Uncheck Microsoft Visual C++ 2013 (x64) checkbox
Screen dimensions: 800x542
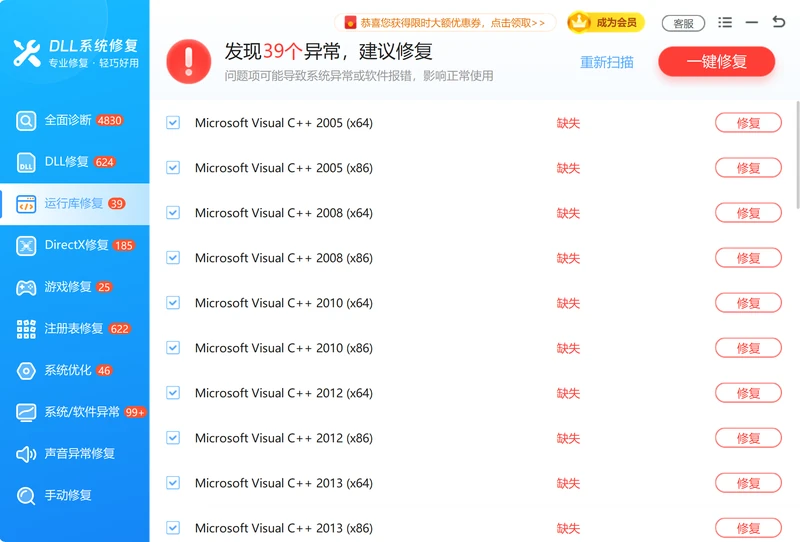tap(173, 482)
